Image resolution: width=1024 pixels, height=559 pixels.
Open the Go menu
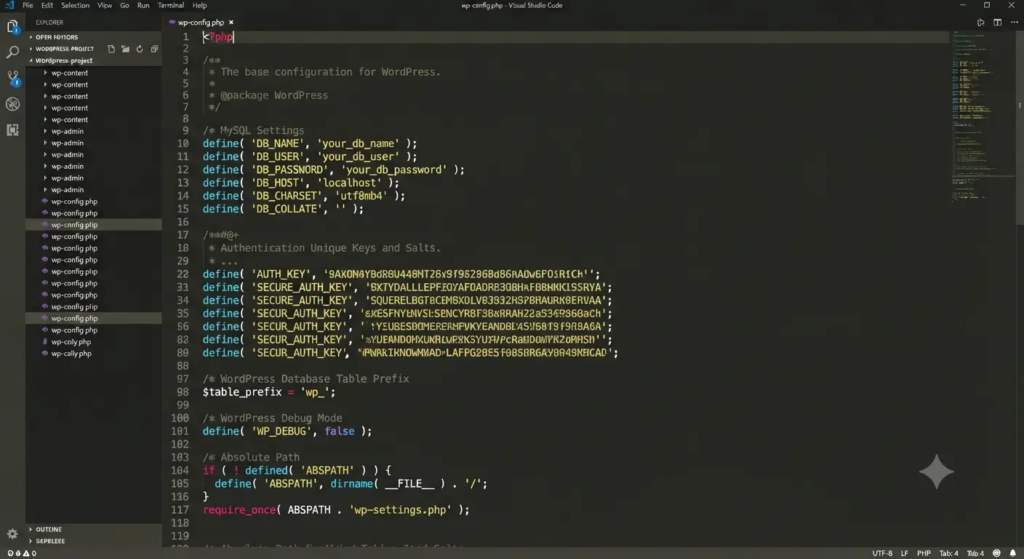[x=124, y=5]
